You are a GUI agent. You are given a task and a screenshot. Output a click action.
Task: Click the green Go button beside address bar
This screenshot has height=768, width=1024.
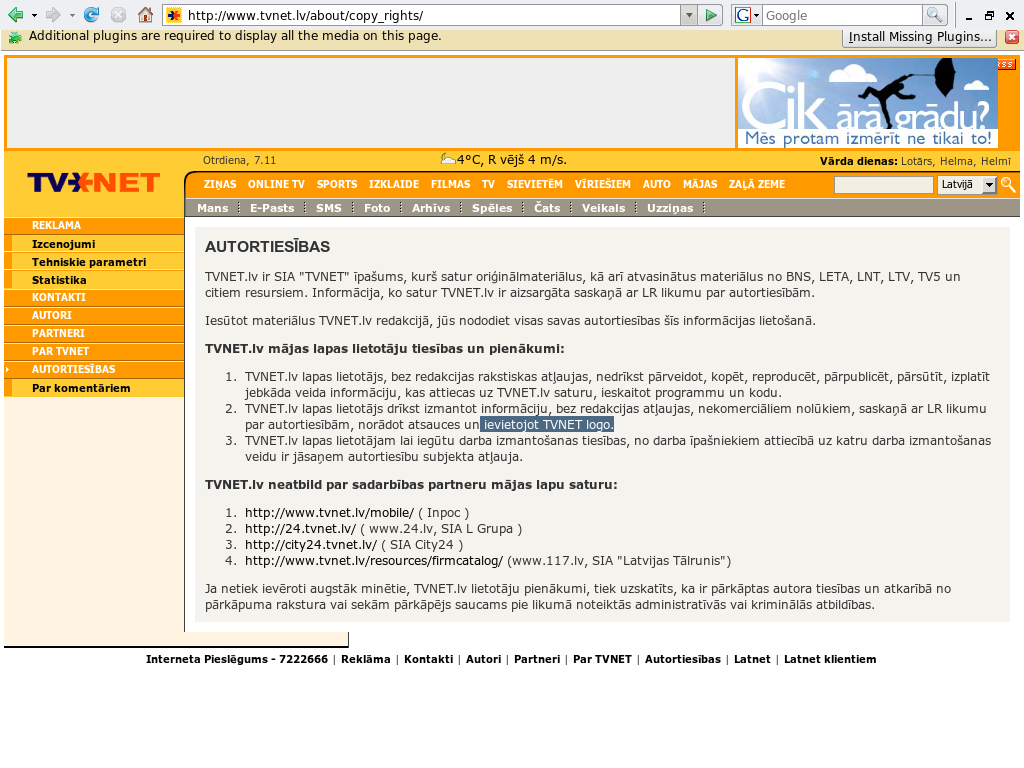(711, 15)
